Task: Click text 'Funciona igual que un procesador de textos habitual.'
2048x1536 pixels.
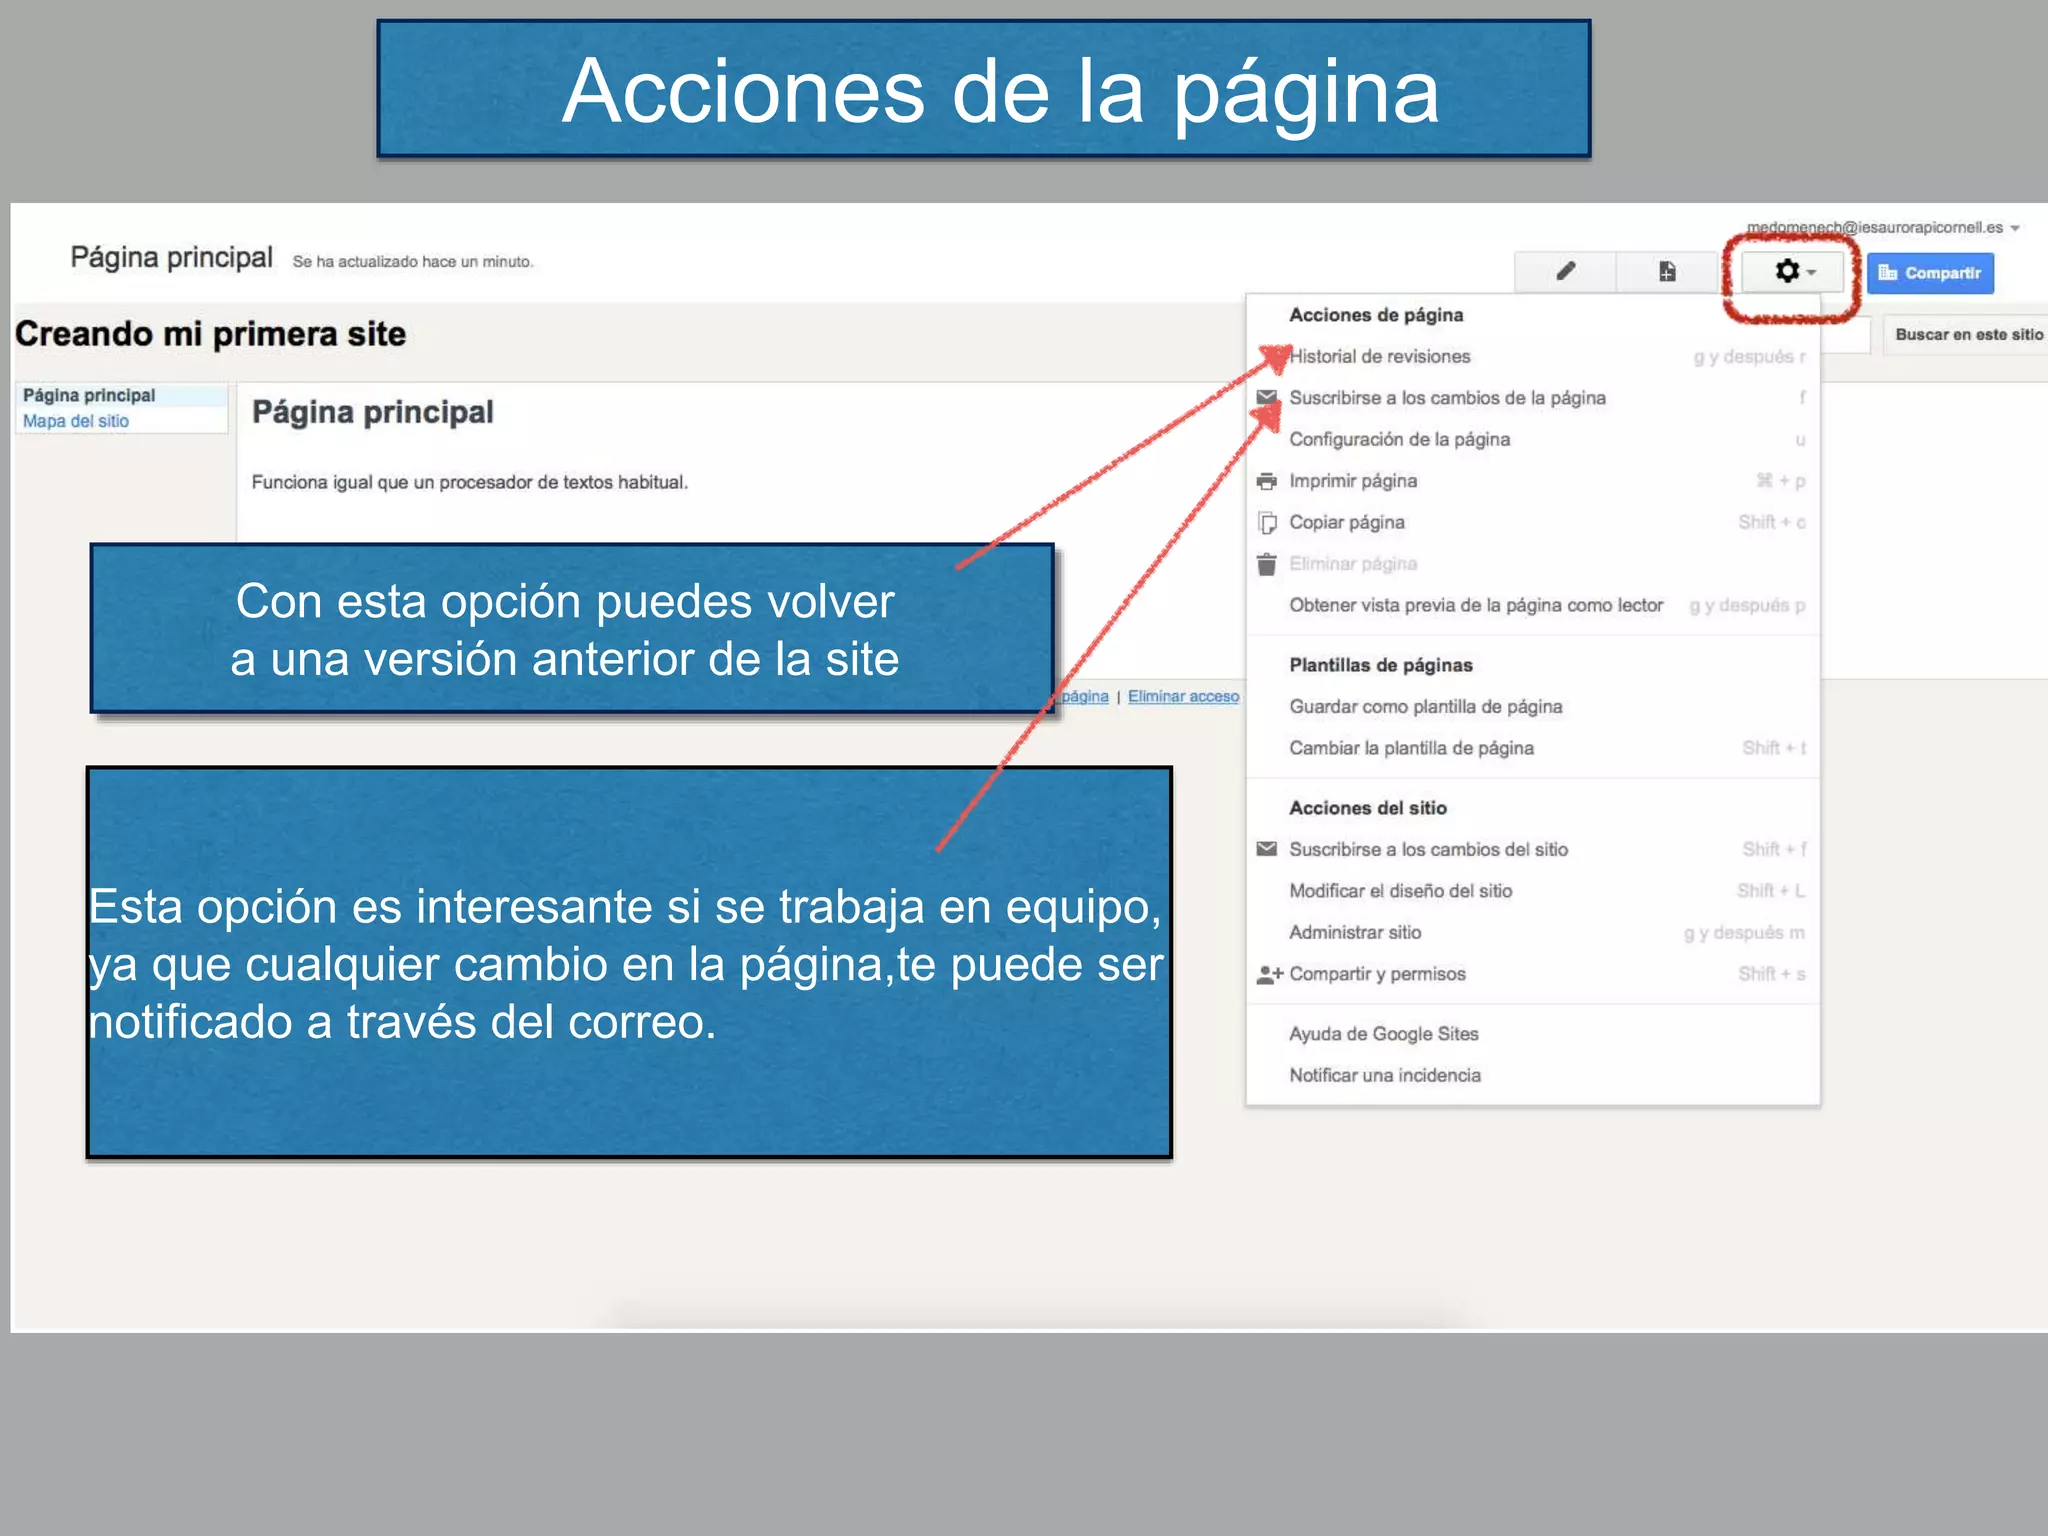Action: [470, 483]
